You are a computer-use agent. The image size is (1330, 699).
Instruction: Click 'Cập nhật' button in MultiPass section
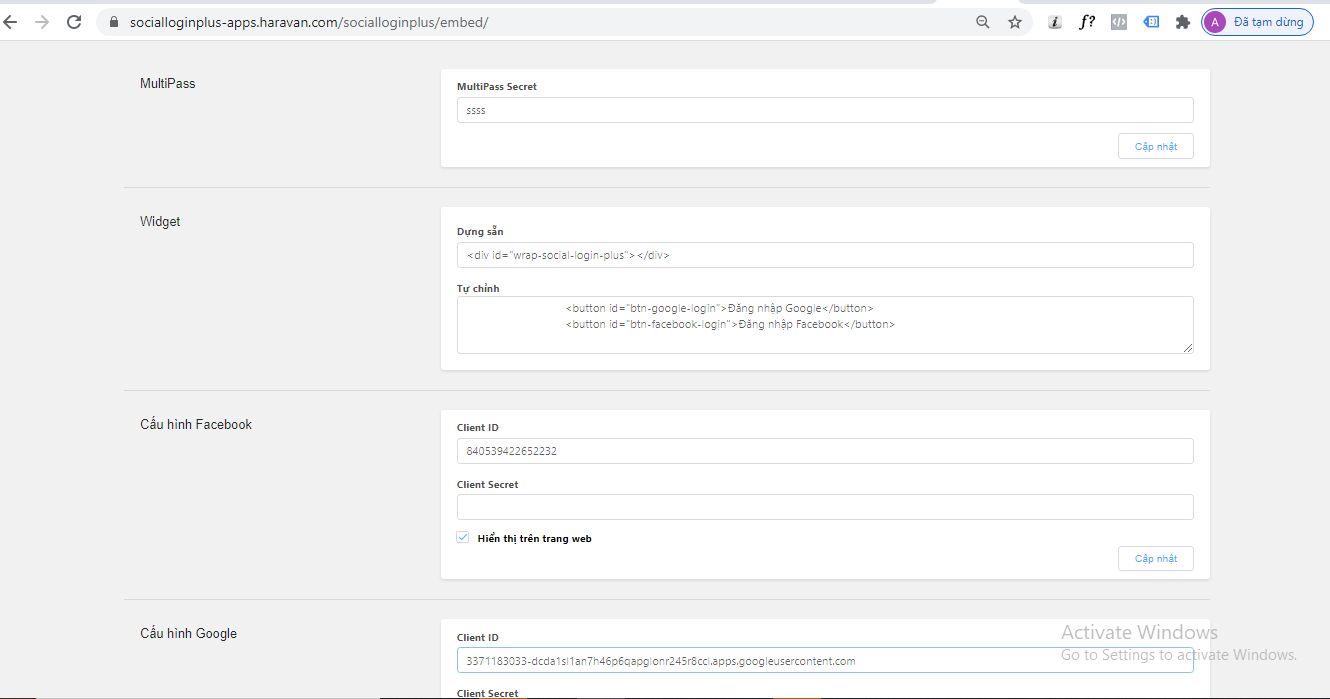coord(1155,147)
